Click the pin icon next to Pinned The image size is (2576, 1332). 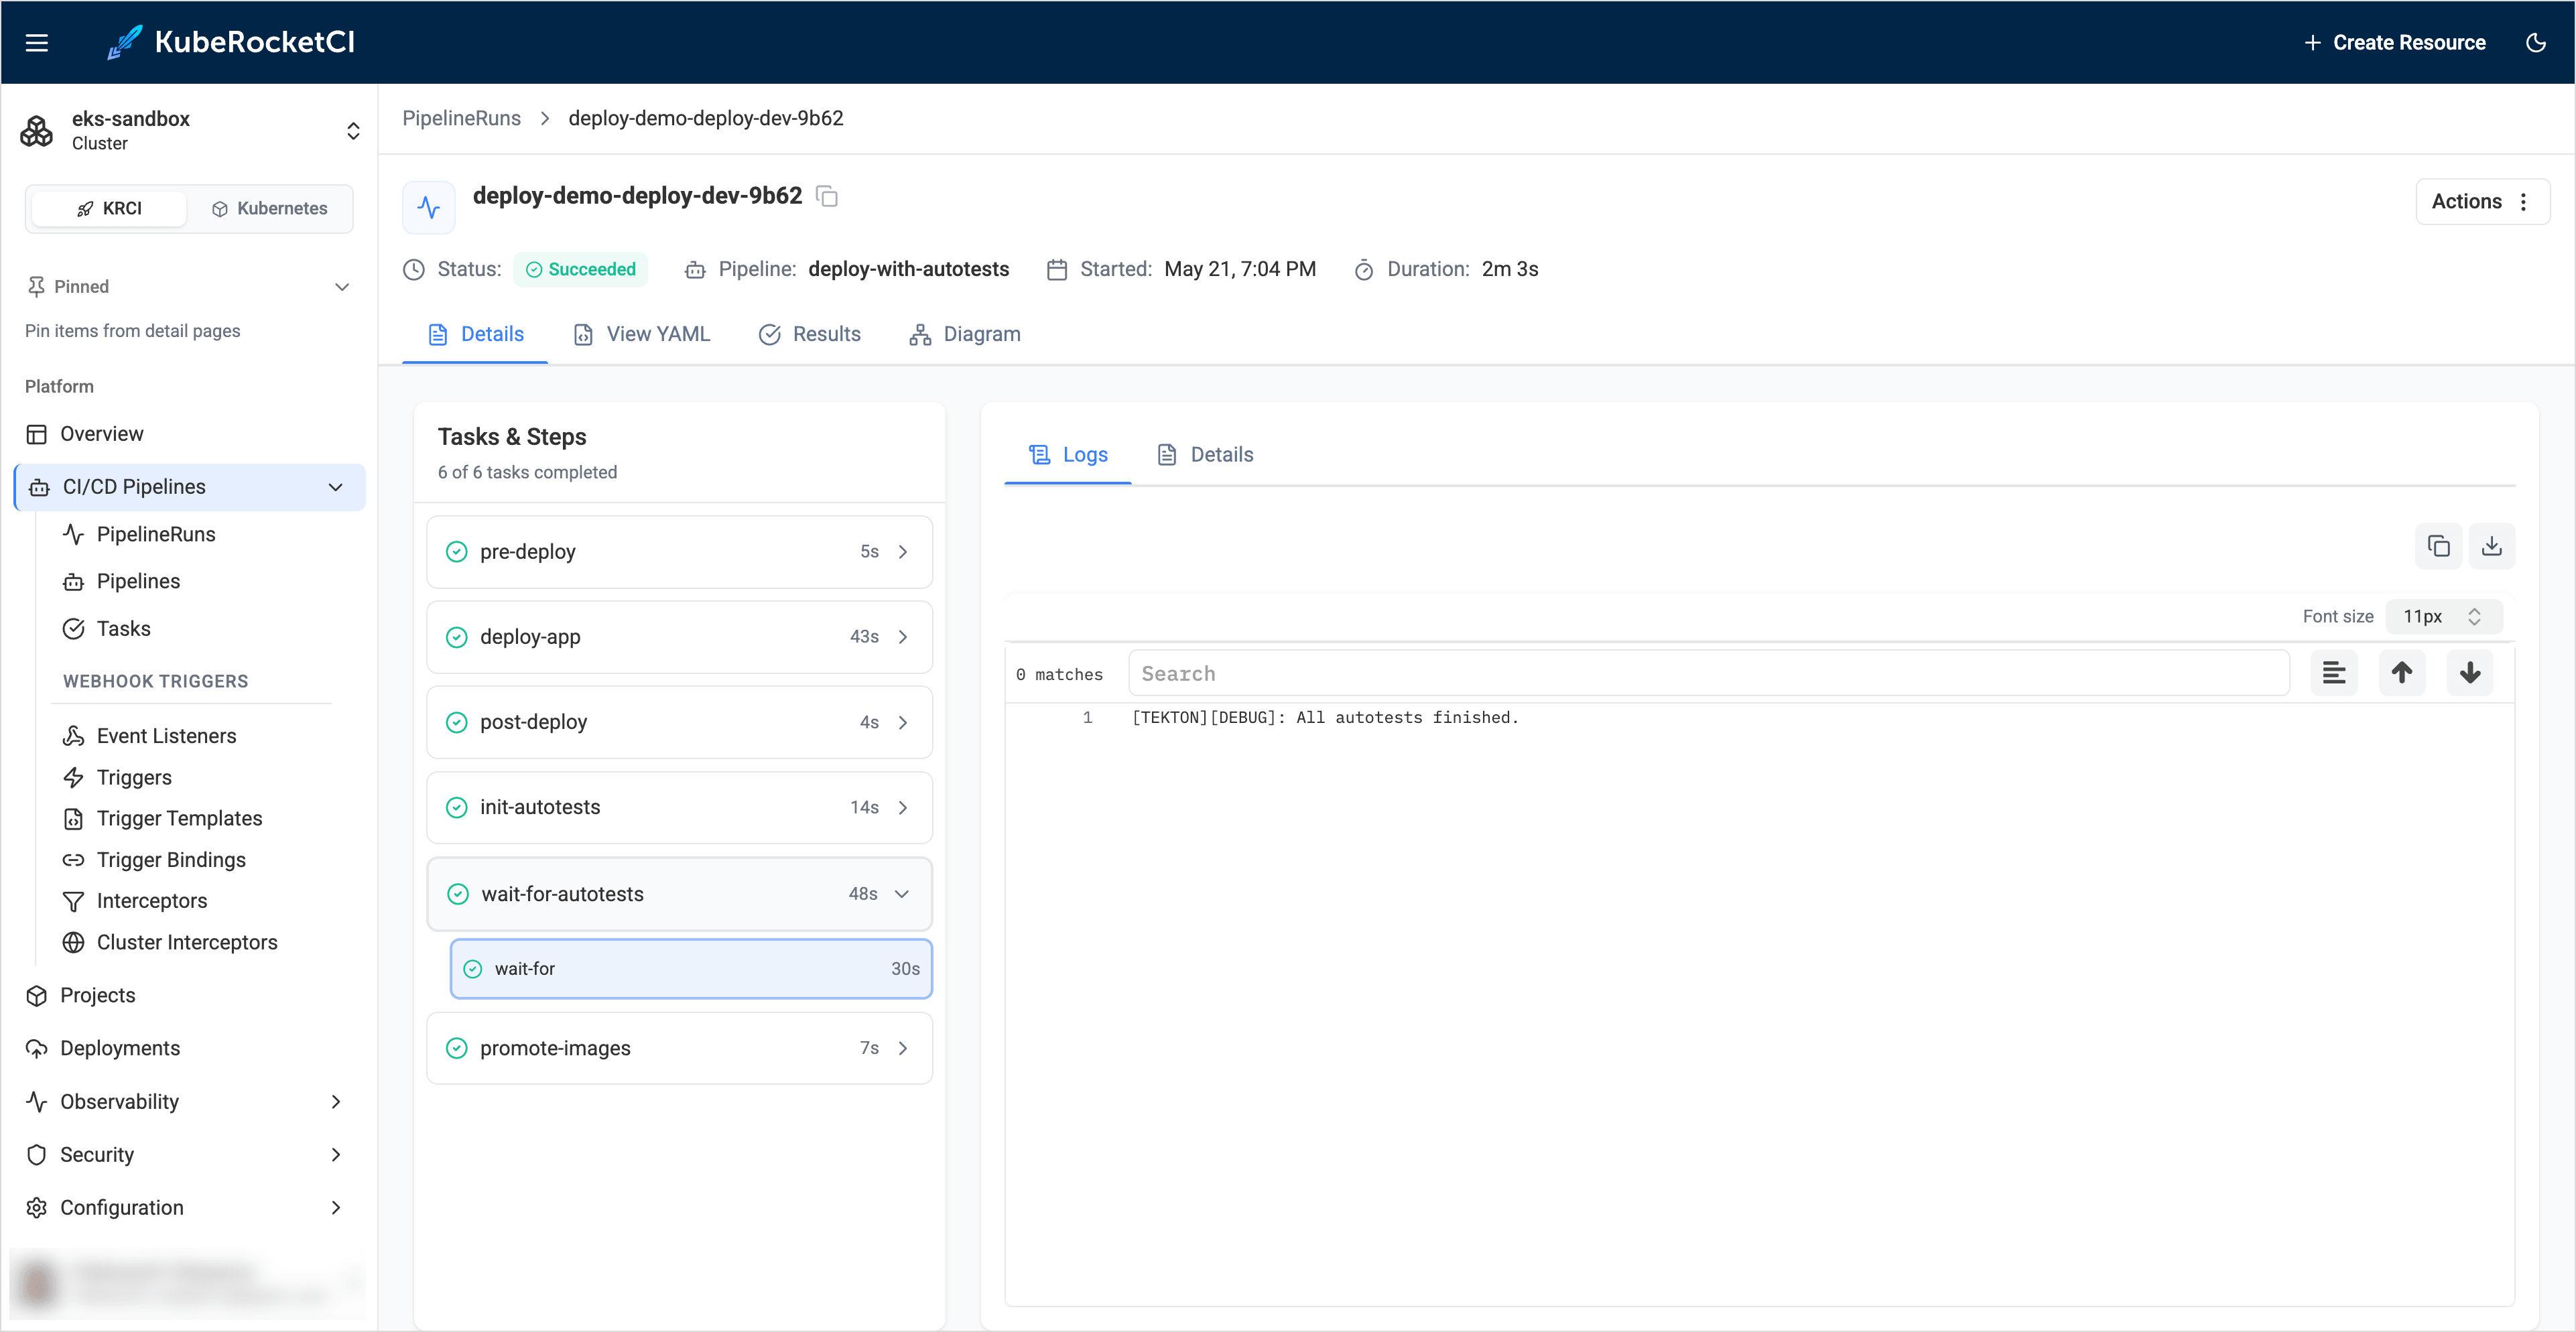[36, 287]
